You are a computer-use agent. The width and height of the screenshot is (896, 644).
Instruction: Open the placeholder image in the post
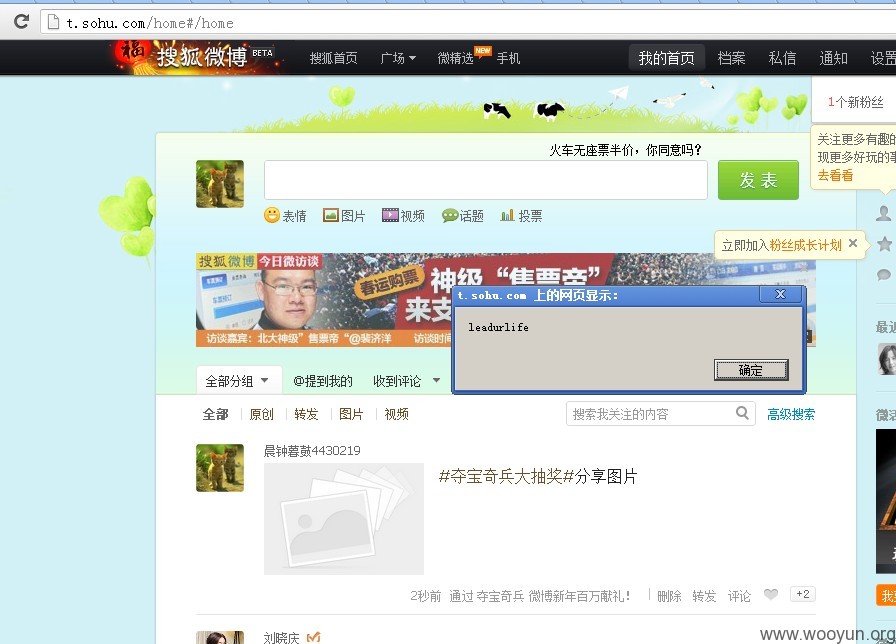344,519
